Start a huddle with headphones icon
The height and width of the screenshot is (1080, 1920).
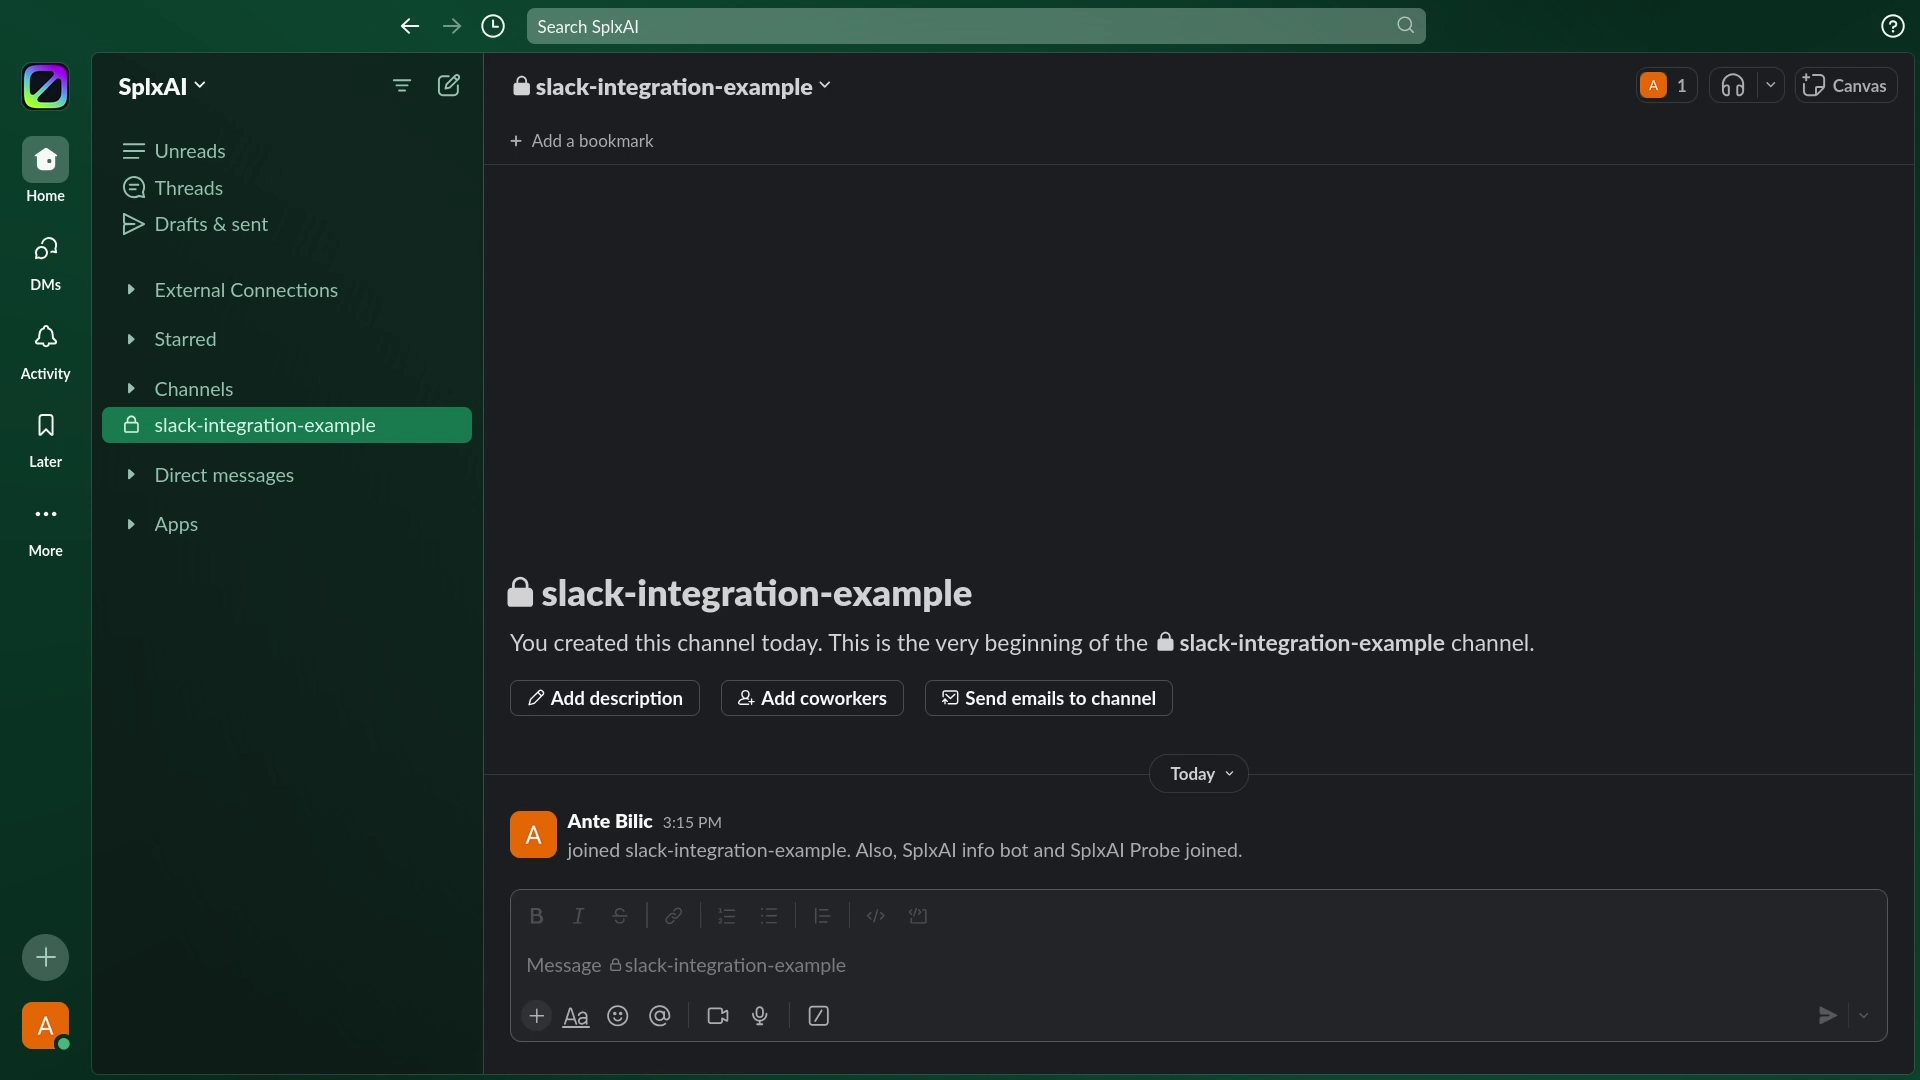coord(1733,86)
